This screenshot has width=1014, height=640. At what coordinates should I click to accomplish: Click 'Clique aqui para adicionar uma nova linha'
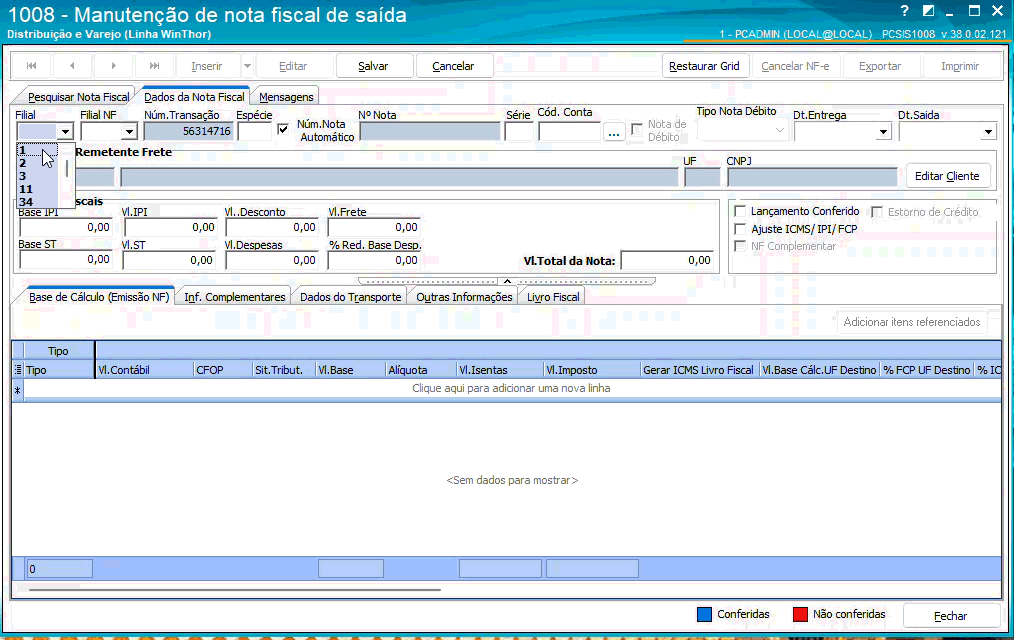[511, 389]
